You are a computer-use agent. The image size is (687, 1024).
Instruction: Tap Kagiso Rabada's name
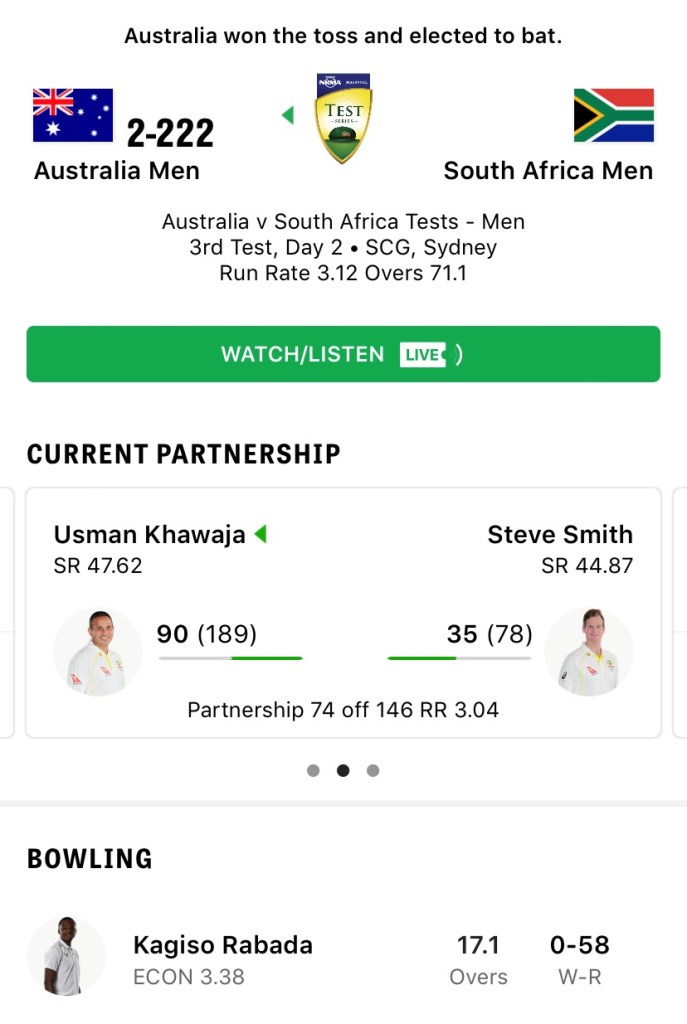pyautogui.click(x=223, y=945)
